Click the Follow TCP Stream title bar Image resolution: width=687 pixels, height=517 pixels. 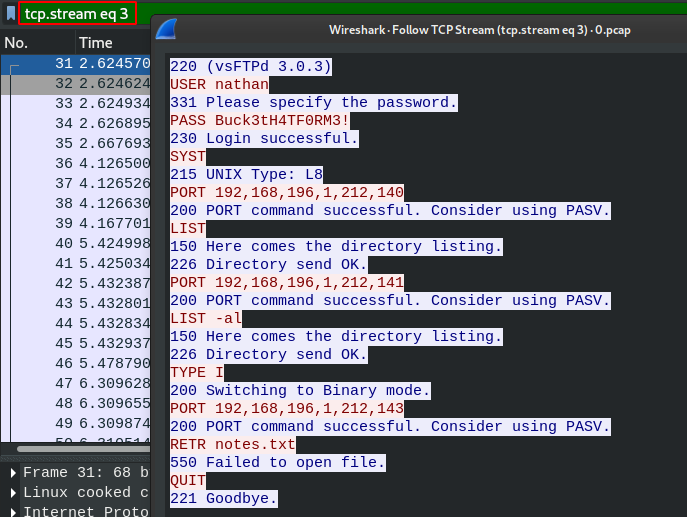click(480, 30)
